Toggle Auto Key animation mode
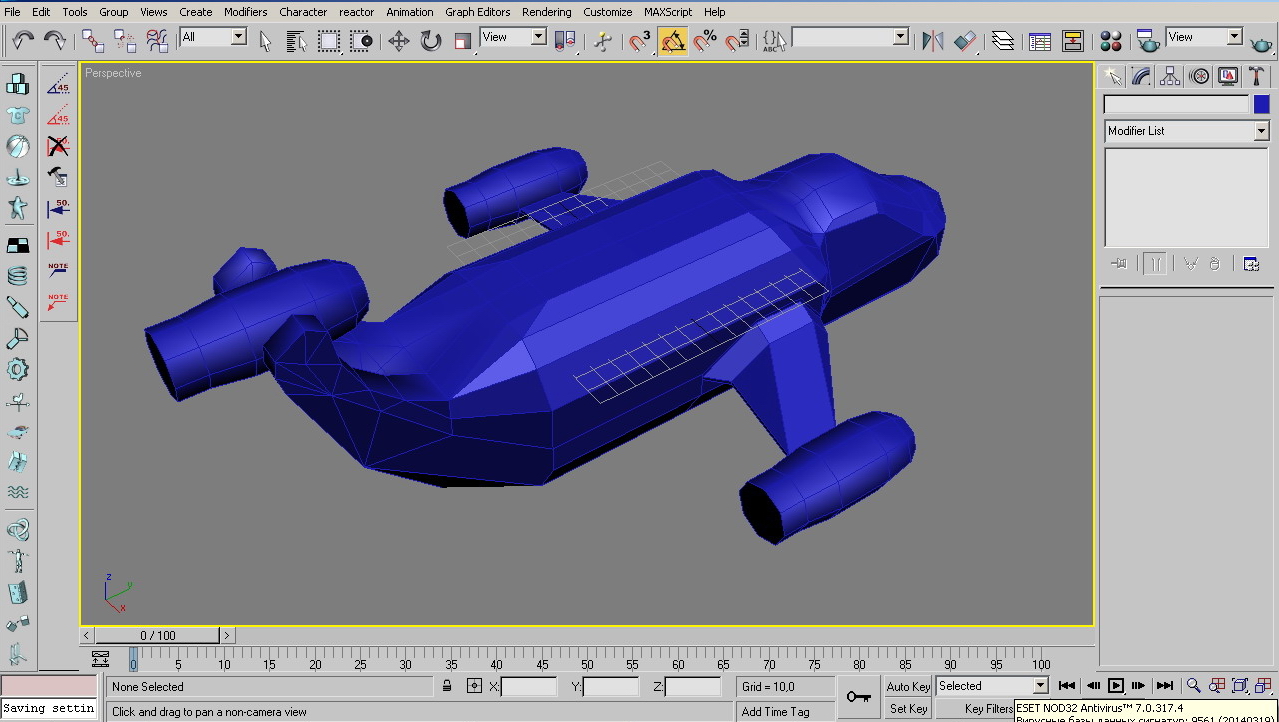The image size is (1279, 722). point(908,686)
